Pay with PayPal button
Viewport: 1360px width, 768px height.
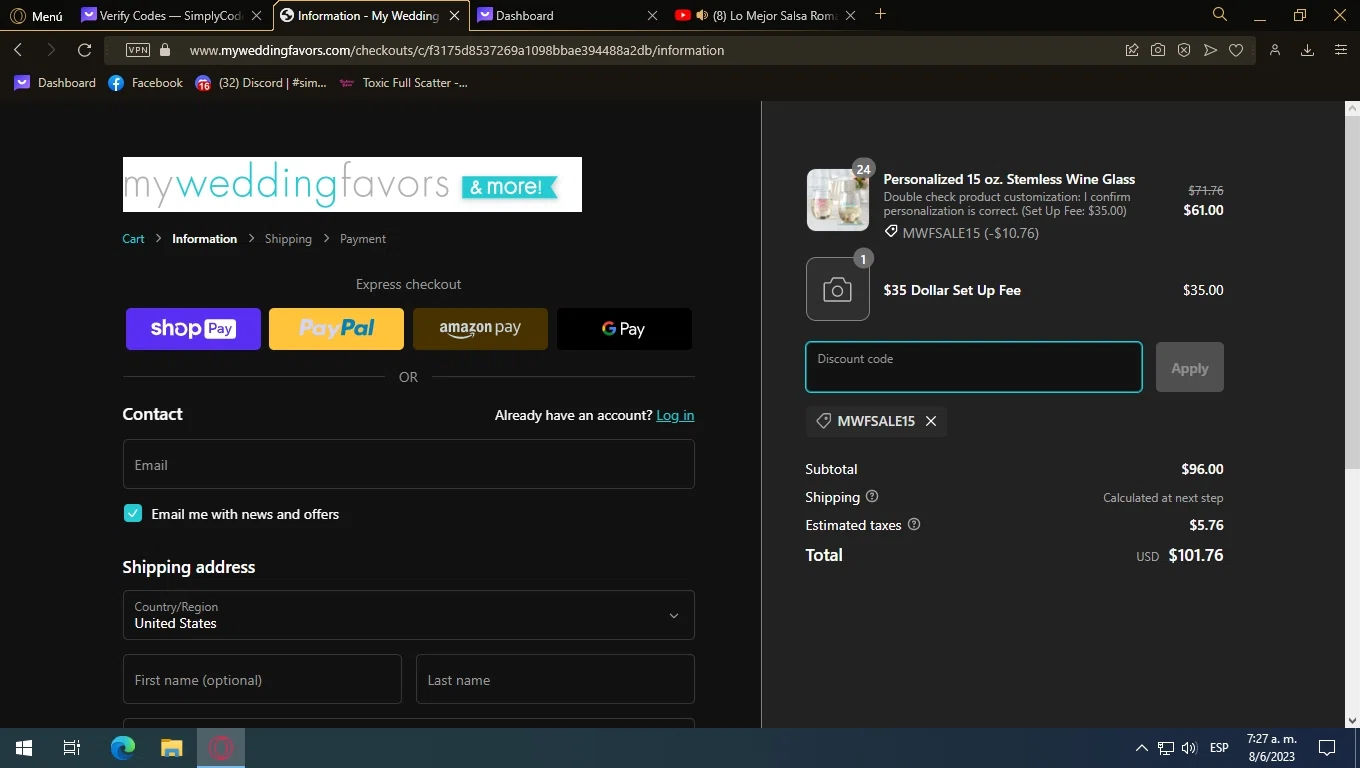(336, 329)
